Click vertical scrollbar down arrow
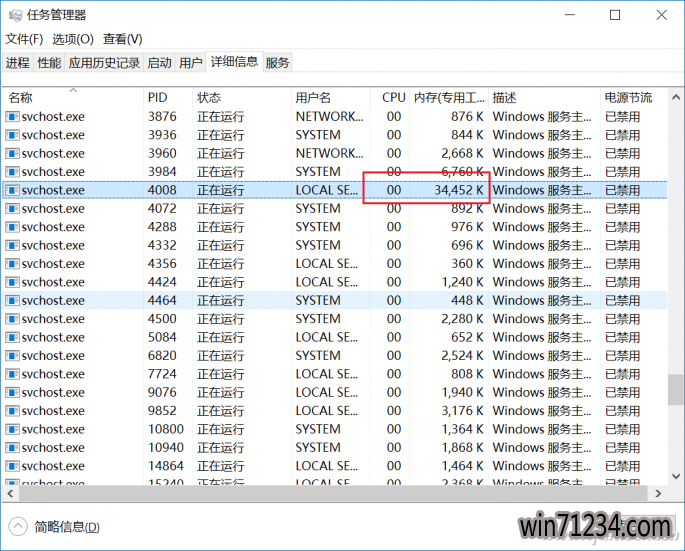Screen dimensions: 685x551 pos(676,476)
